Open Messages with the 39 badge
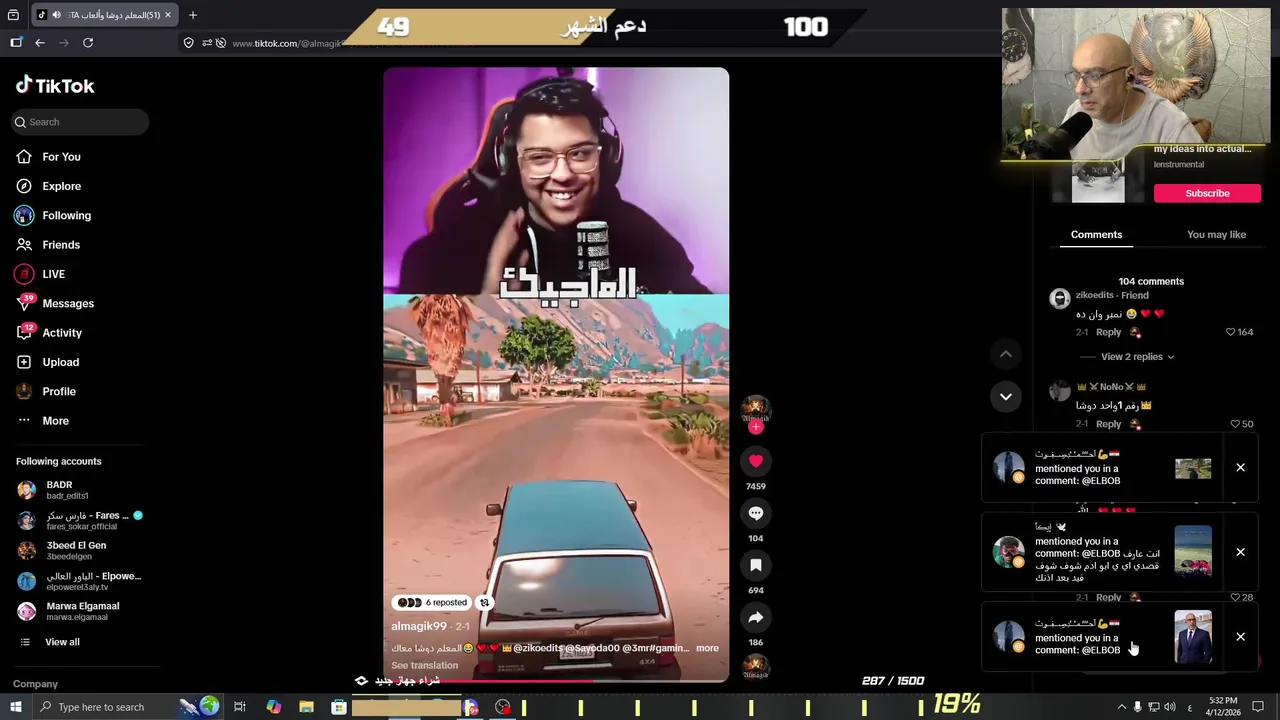Screen dimensions: 1280x720 [x=67, y=303]
